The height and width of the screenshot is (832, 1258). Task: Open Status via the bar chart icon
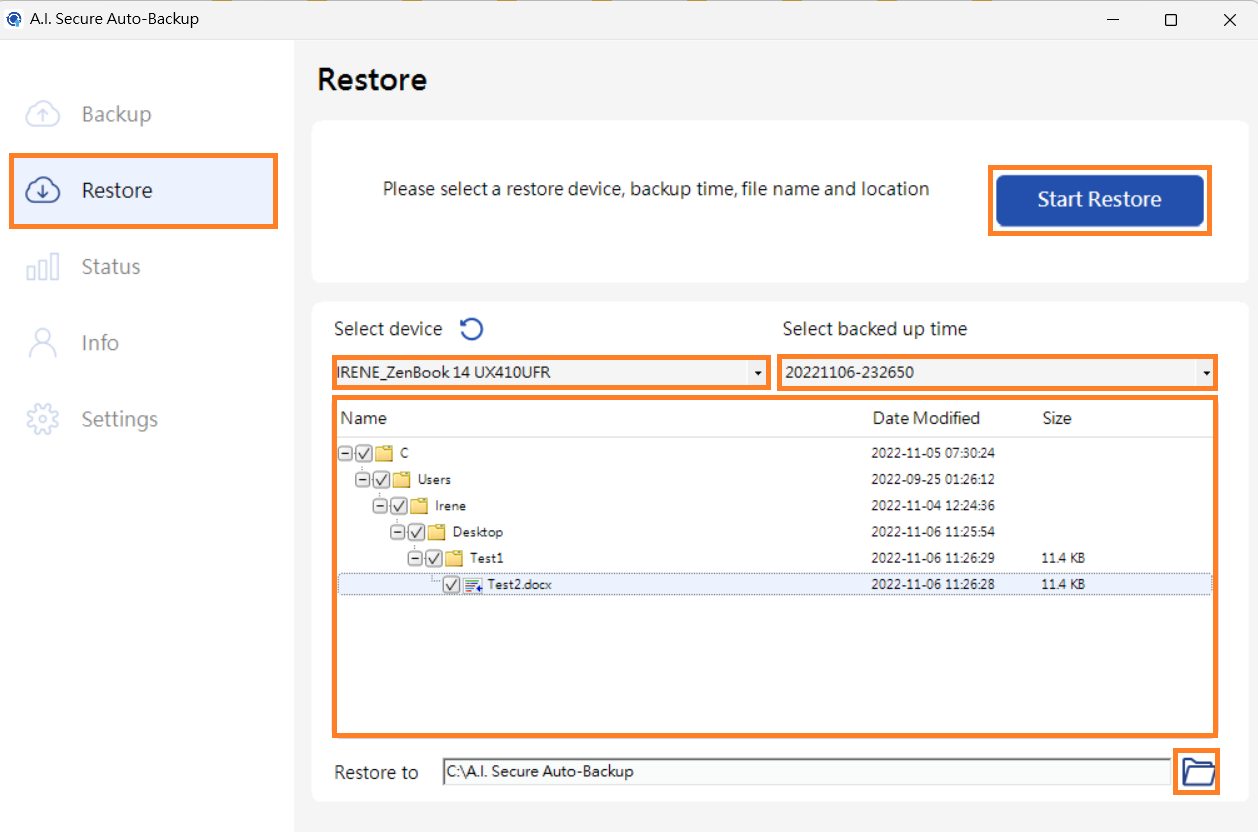43,266
